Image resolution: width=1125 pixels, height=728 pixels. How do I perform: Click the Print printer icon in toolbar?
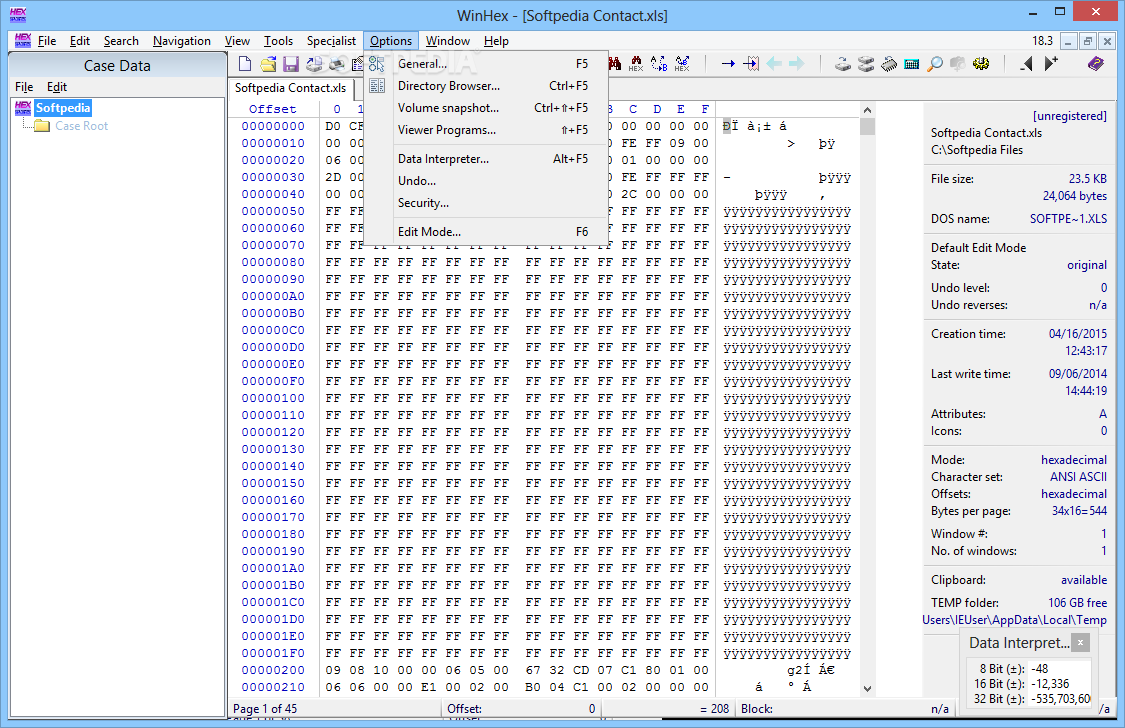[336, 64]
